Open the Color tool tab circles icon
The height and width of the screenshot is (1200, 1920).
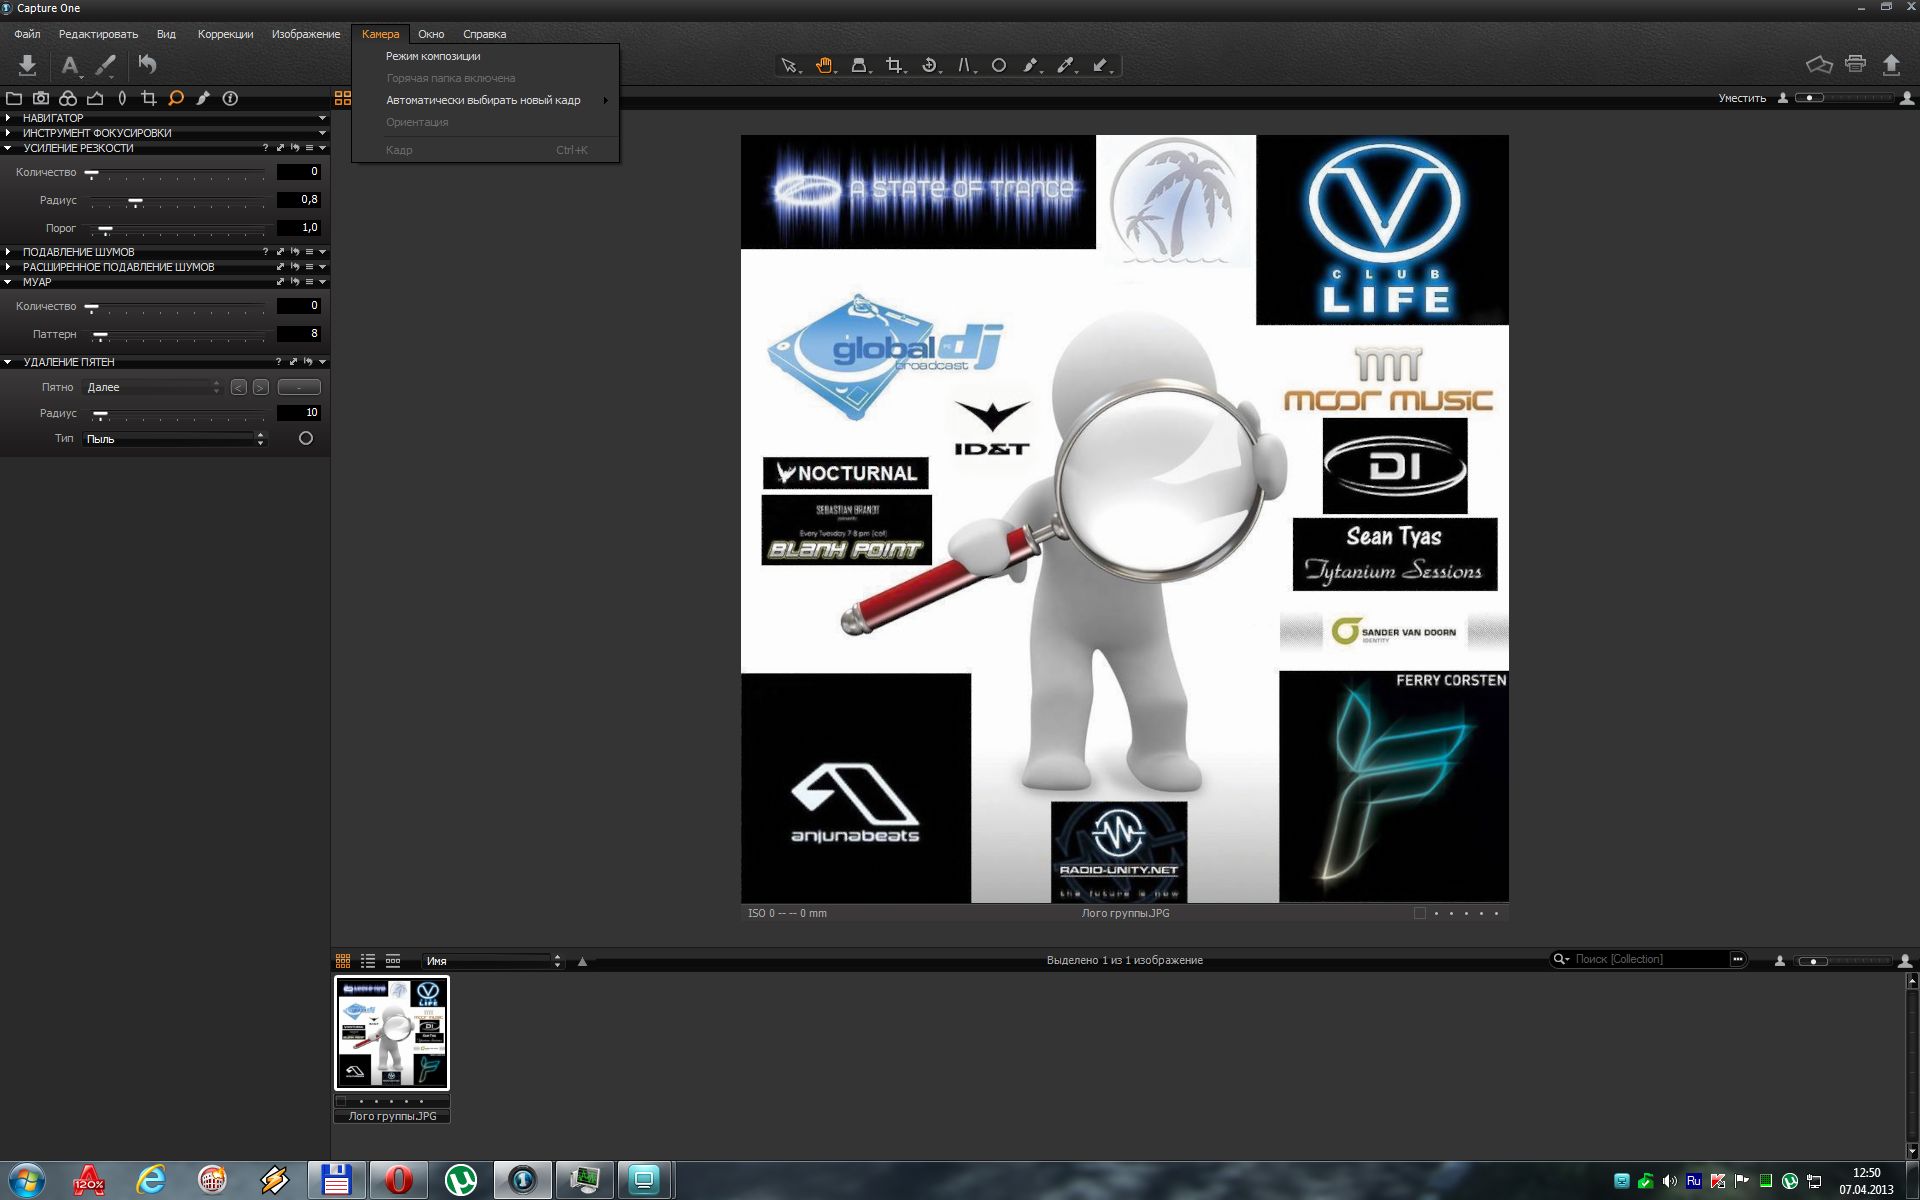click(x=68, y=98)
